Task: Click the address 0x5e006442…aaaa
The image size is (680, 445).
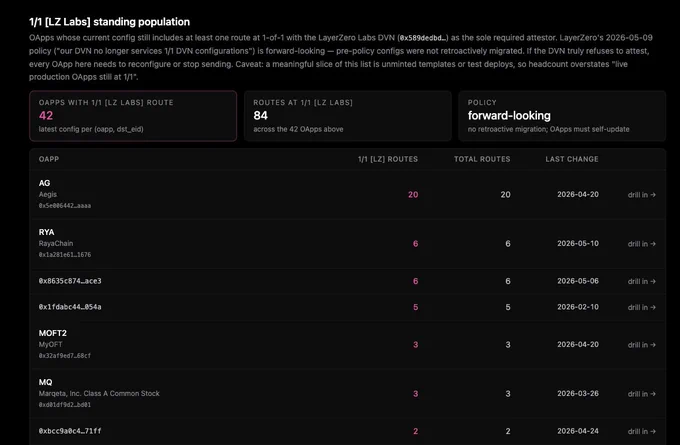Action: [65, 206]
